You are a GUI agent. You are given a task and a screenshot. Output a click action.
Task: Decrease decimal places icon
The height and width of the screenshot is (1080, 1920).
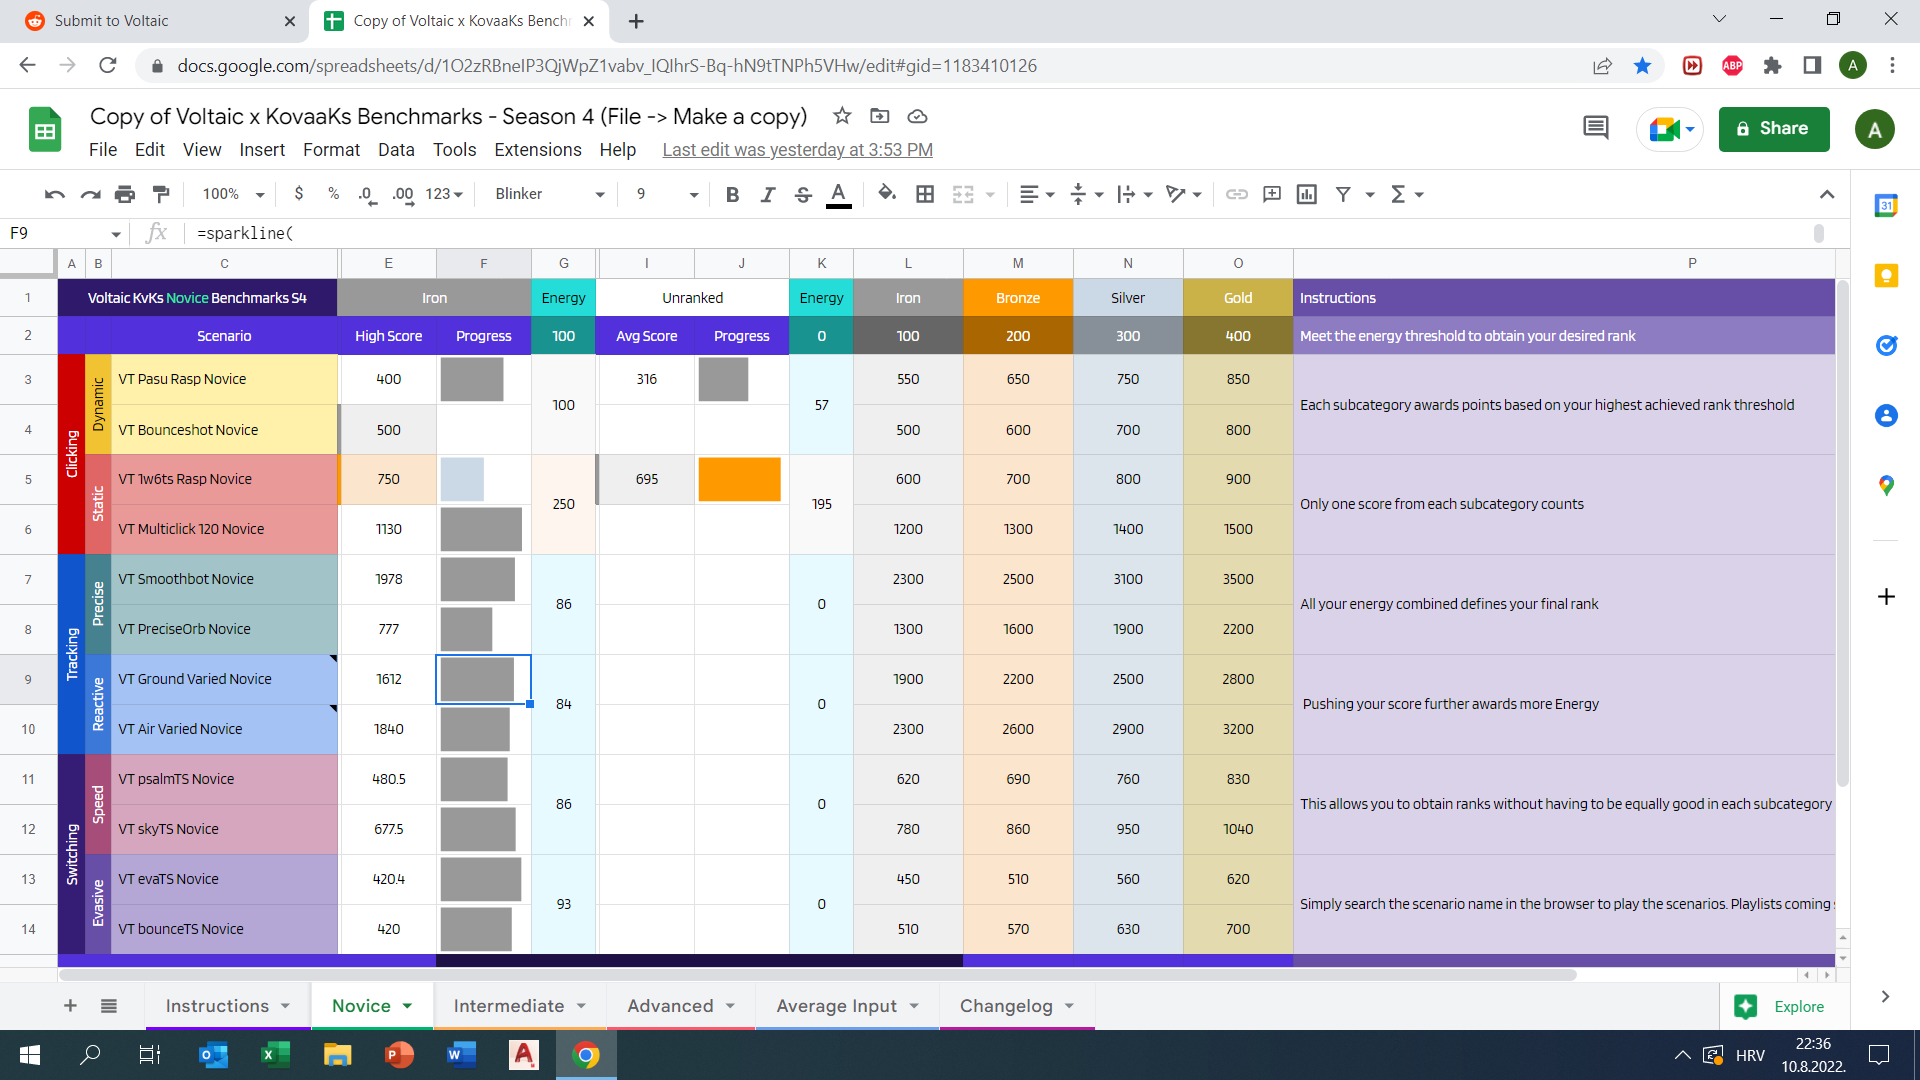tap(367, 194)
